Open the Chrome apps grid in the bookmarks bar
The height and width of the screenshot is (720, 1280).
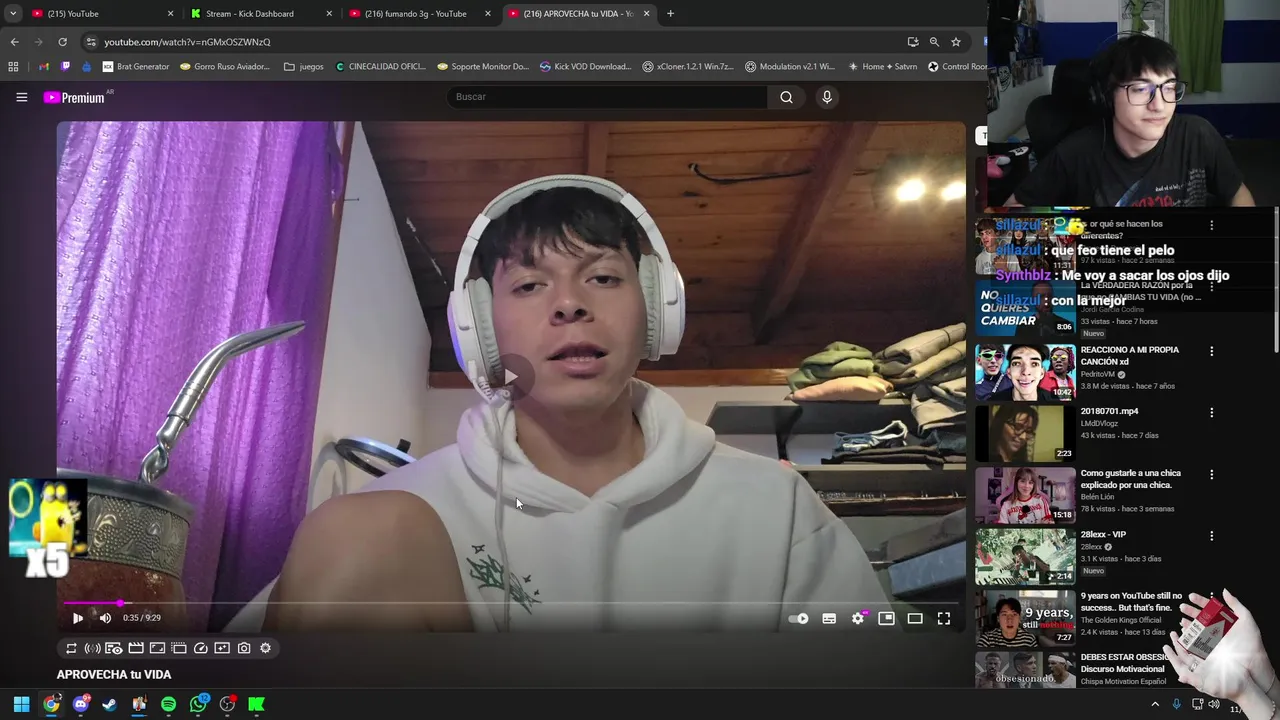13,67
